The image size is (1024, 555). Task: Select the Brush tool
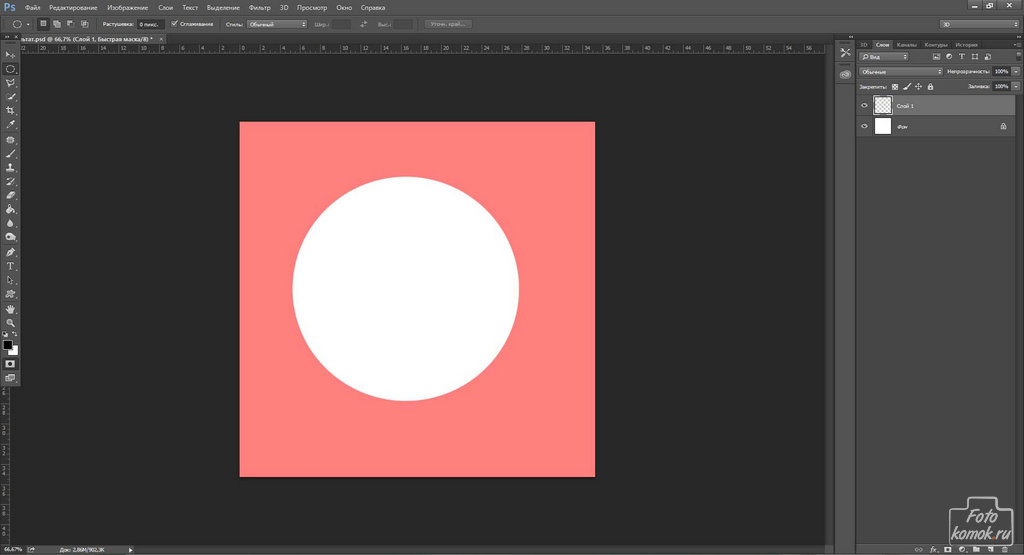point(10,154)
